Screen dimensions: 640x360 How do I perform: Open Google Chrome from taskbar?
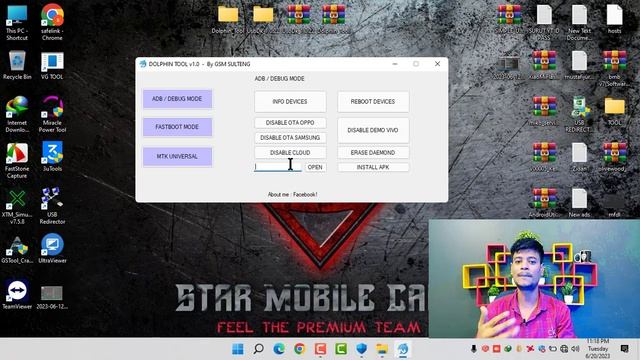pyautogui.click(x=300, y=349)
